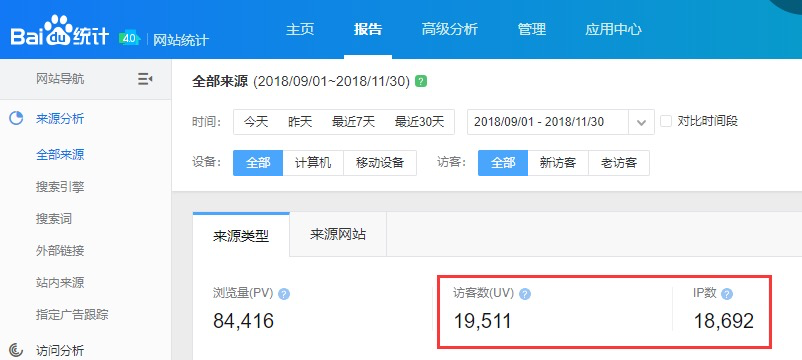Open the date range dropdown arrow
The height and width of the screenshot is (360, 802).
click(641, 122)
